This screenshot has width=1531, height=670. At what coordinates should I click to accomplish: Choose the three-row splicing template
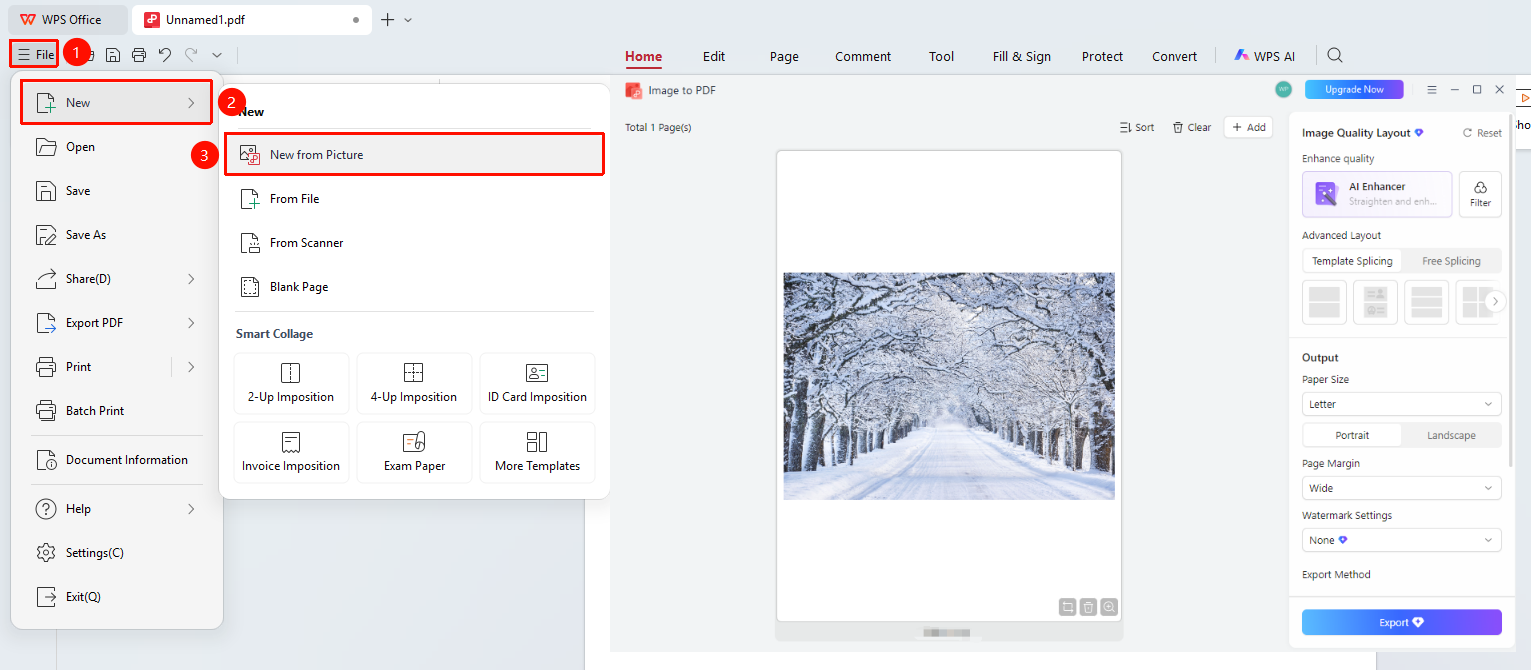click(1426, 302)
